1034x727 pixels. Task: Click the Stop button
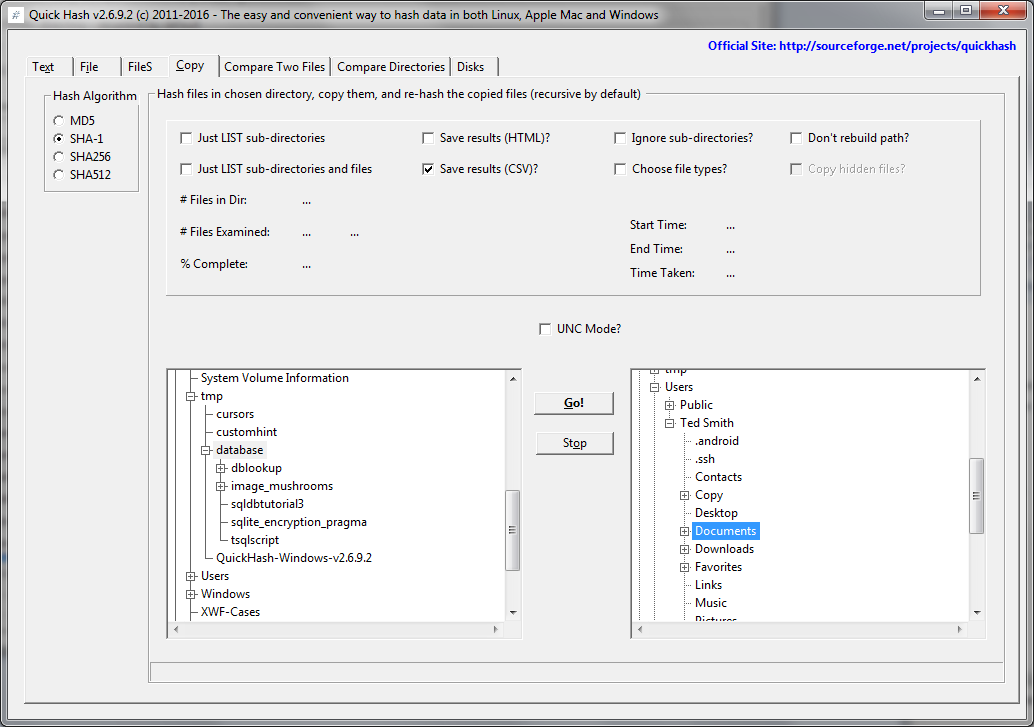coord(574,443)
